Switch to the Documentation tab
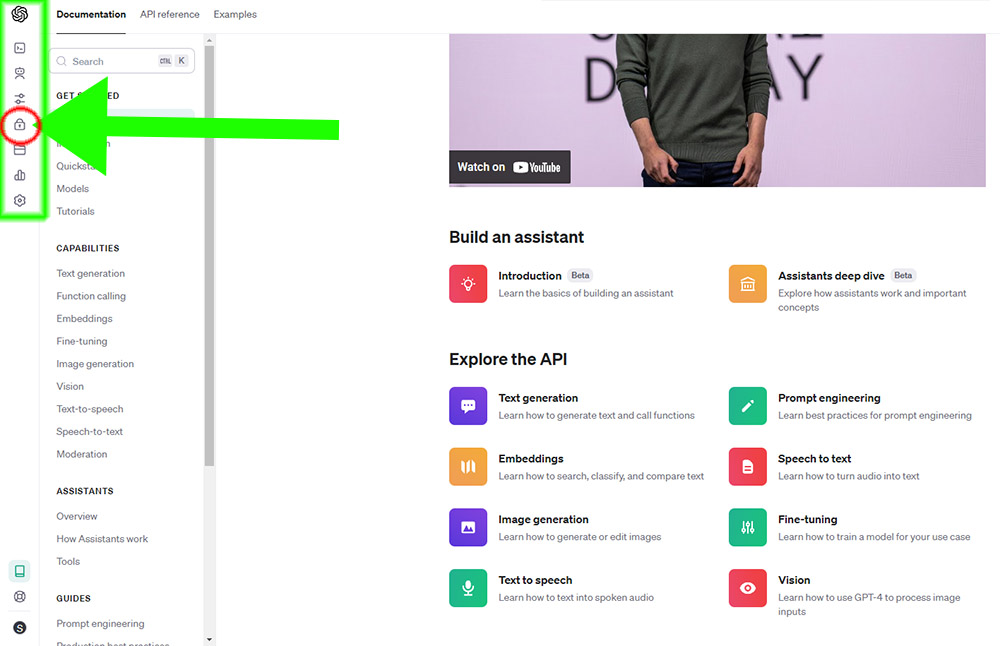 coord(91,14)
